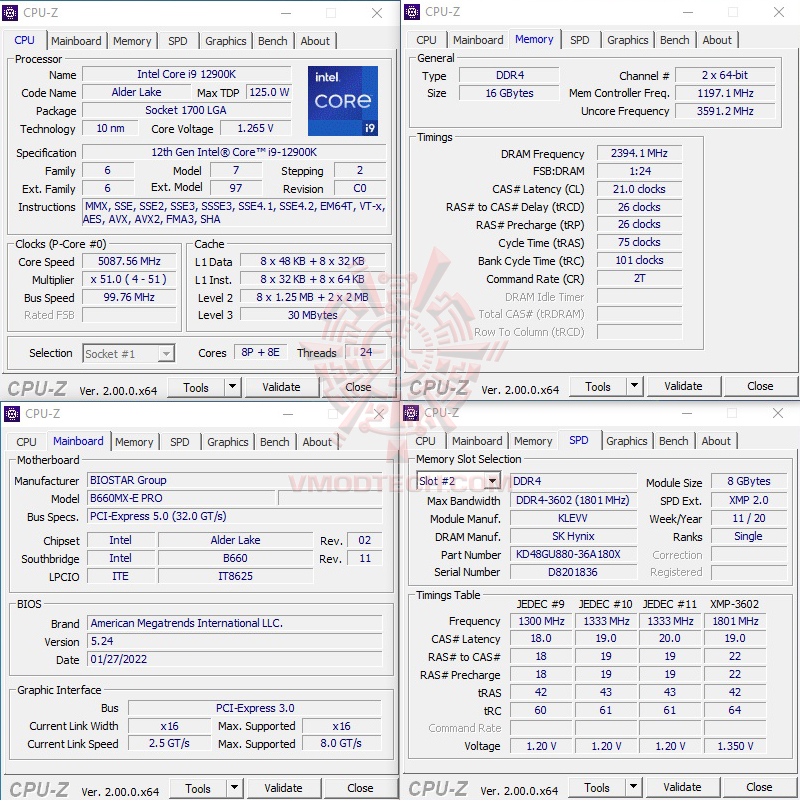The image size is (800, 806).
Task: Click the CPU-Z app icon in top-right Memory window
Action: click(x=412, y=12)
